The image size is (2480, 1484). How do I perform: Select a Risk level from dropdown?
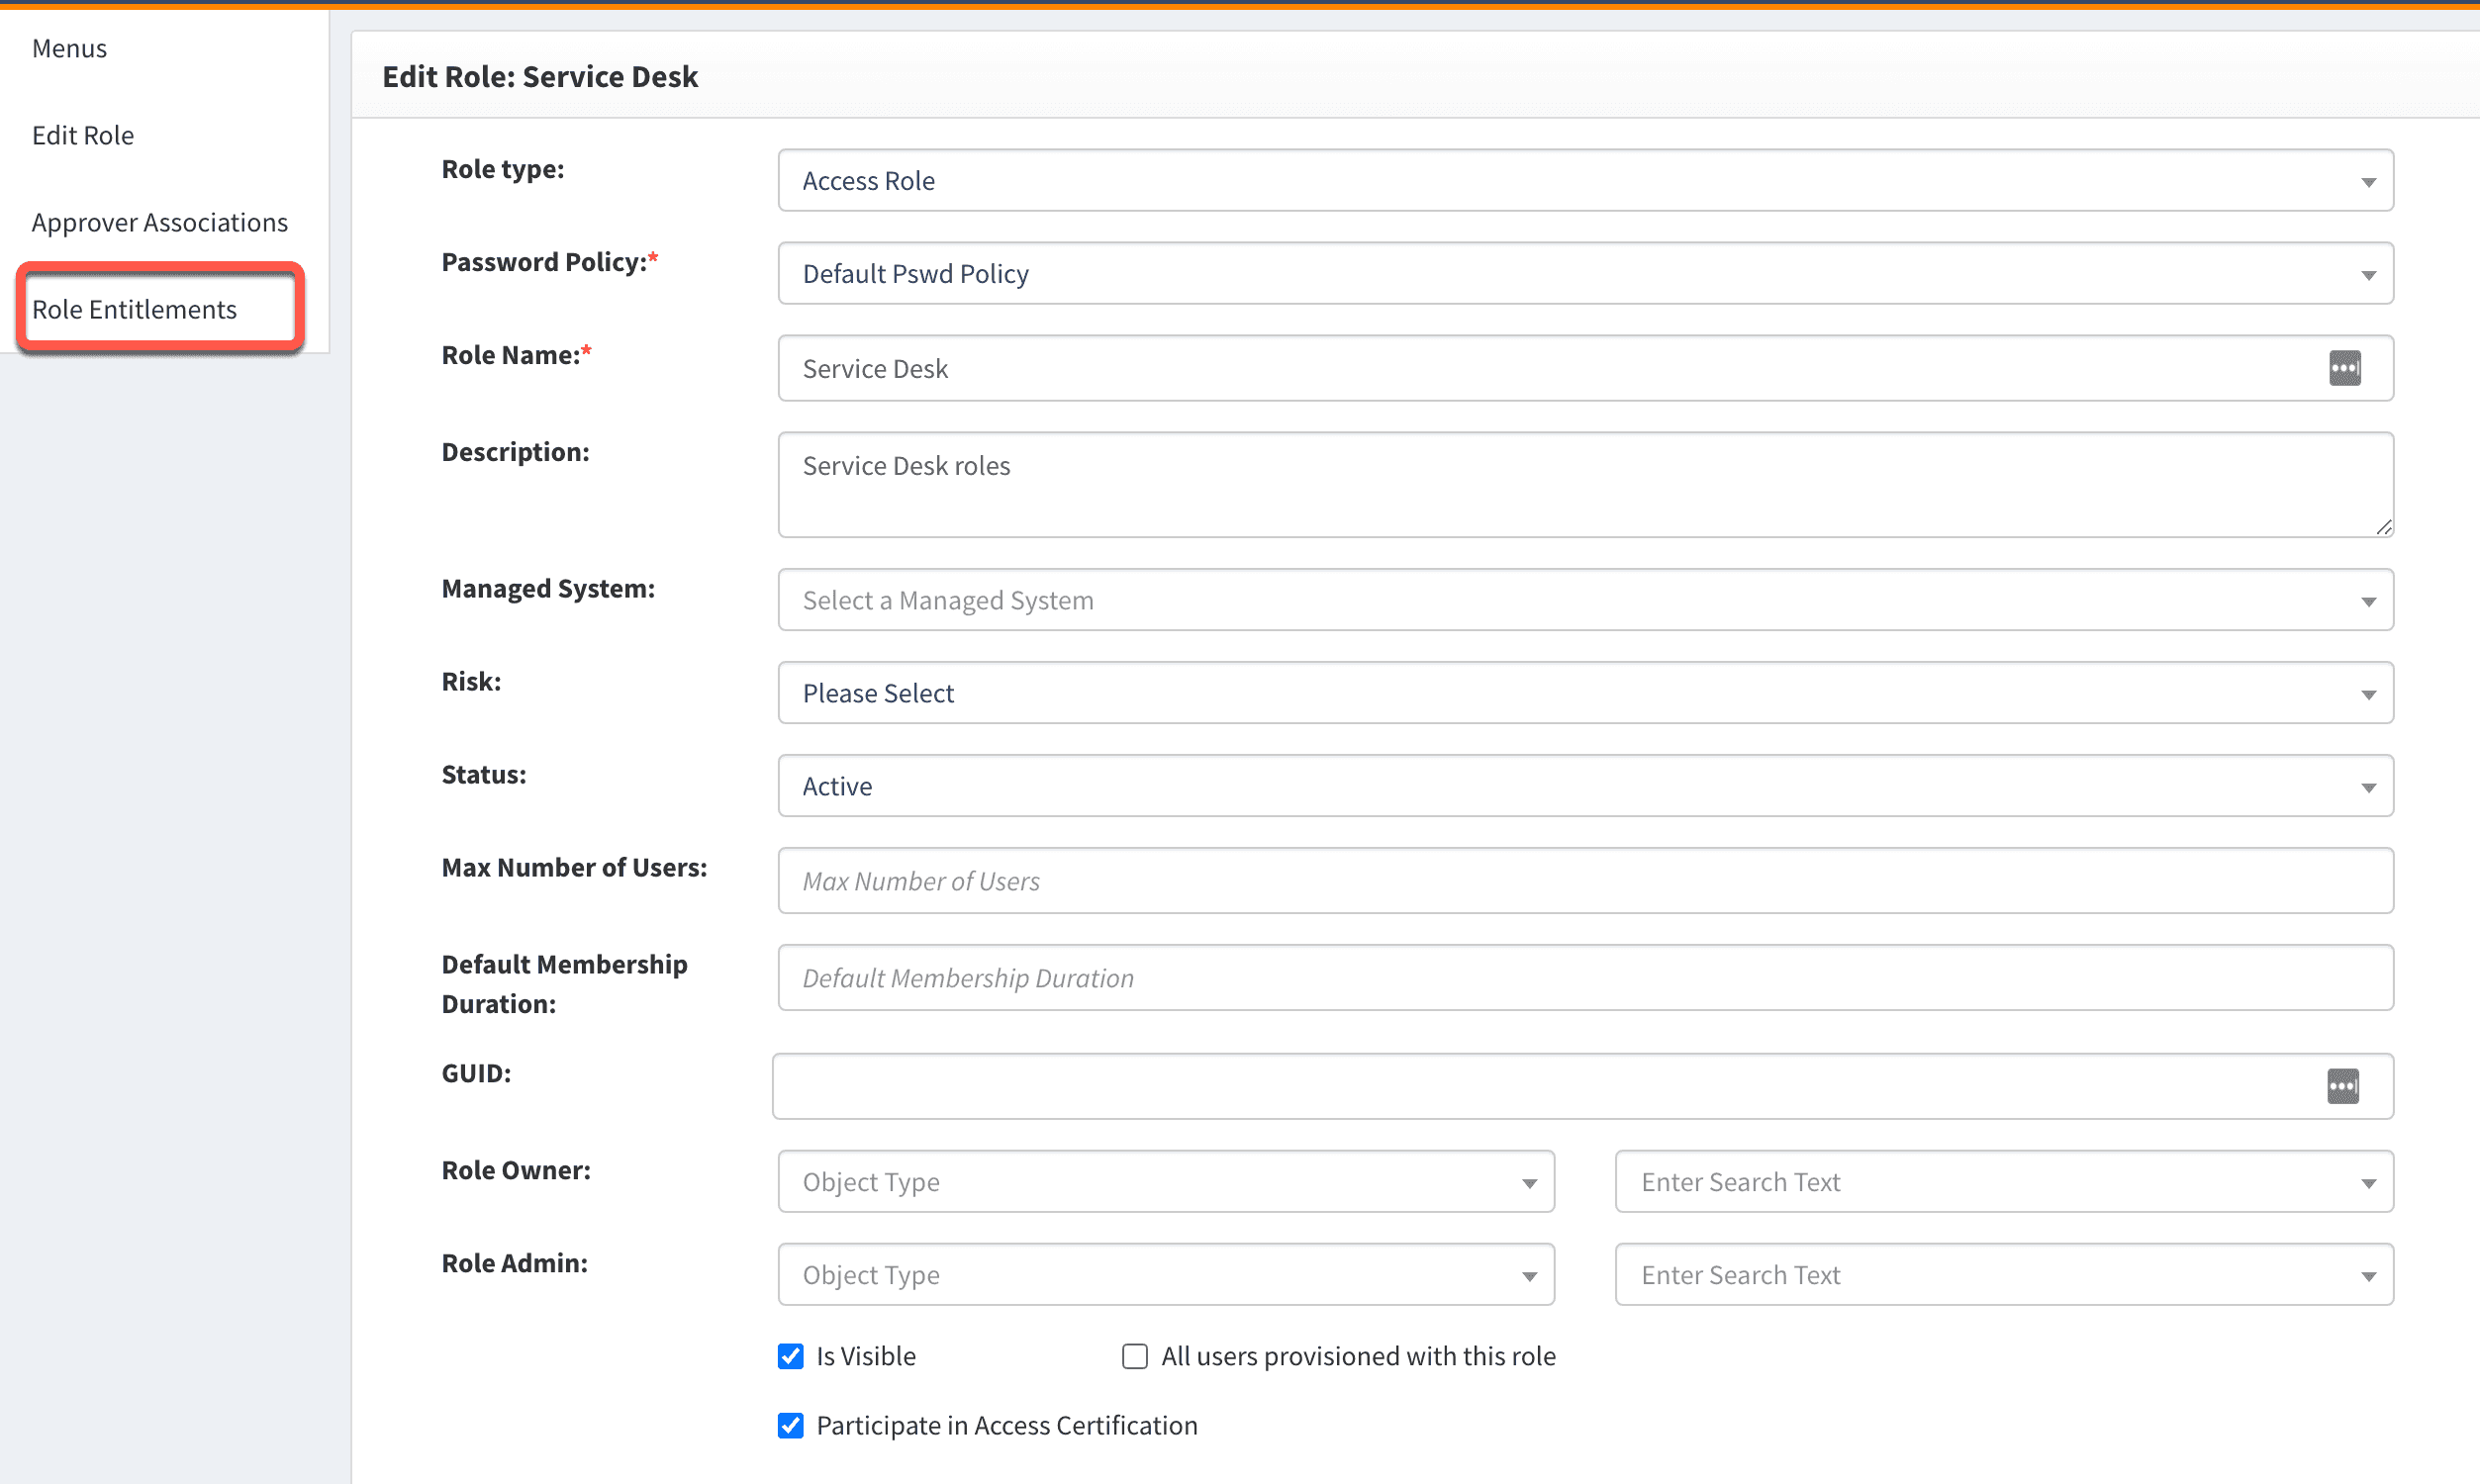pyautogui.click(x=1585, y=693)
